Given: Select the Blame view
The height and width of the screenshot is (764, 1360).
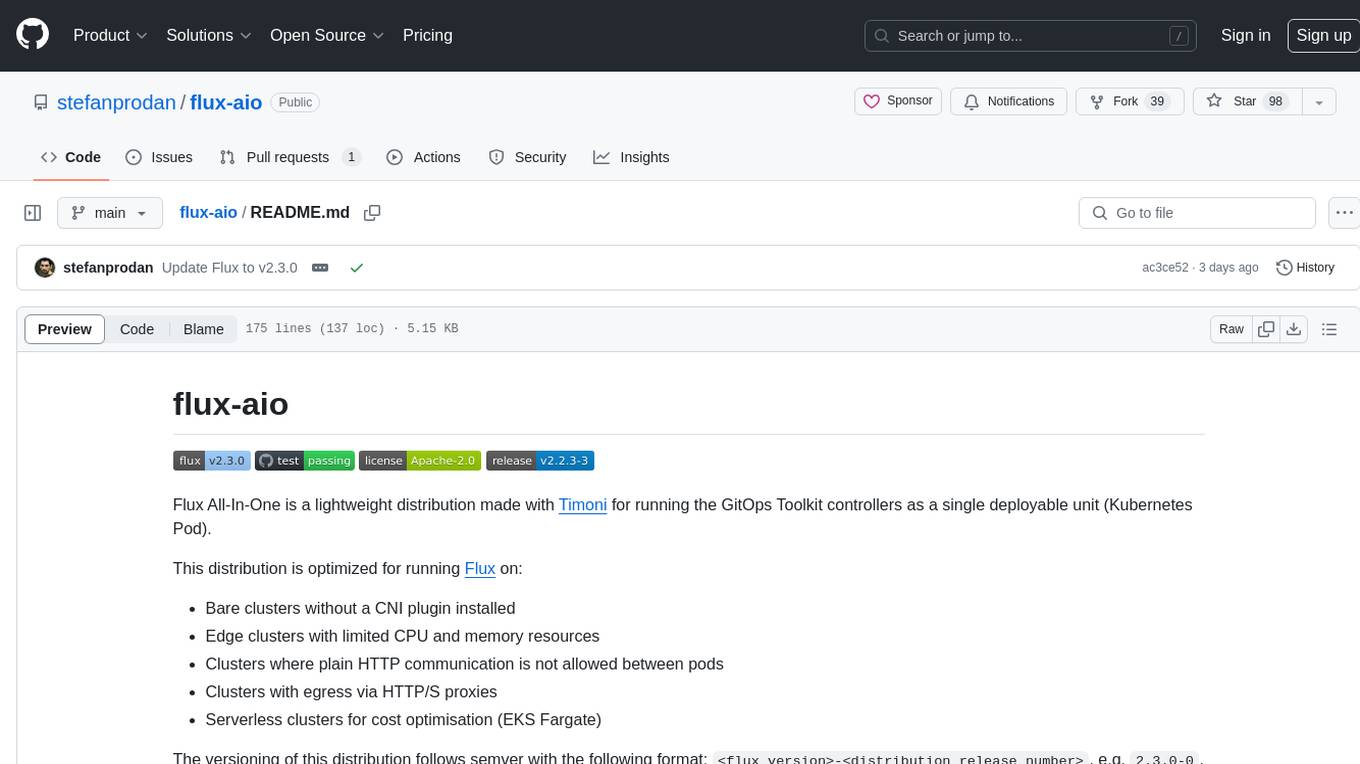Looking at the screenshot, I should [204, 329].
